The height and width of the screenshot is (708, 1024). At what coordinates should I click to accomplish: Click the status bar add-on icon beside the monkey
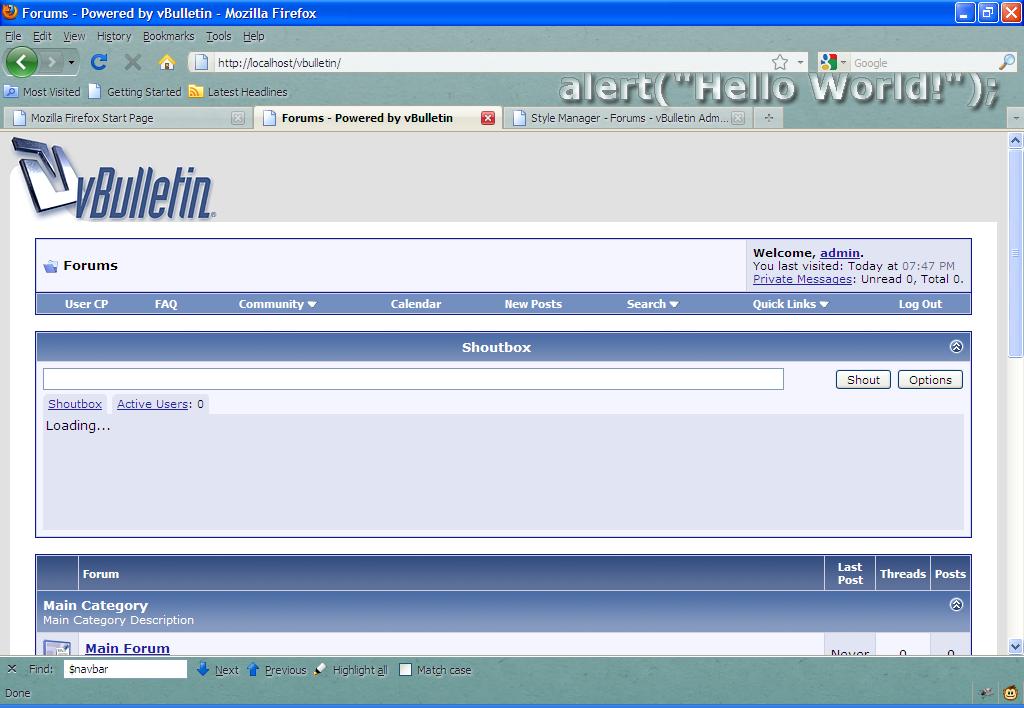[986, 693]
